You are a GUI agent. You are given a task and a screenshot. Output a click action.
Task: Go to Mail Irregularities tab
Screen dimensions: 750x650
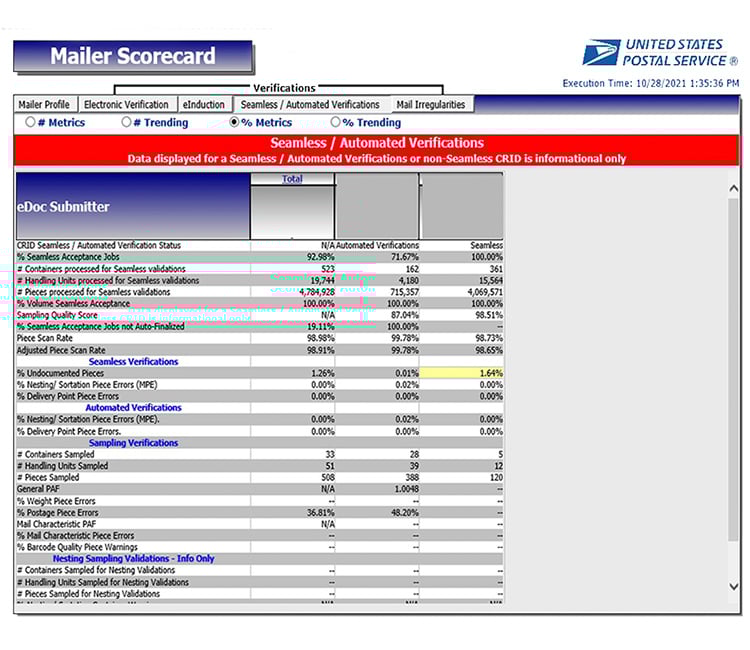coord(429,104)
